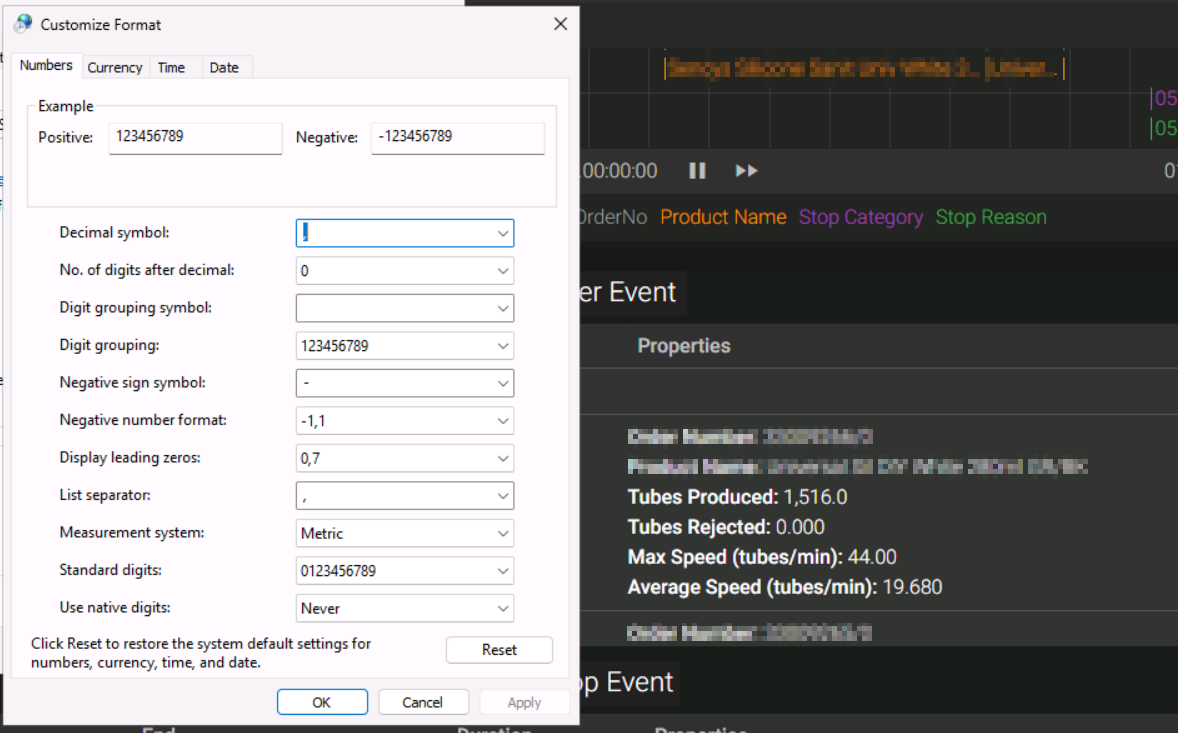
Task: Confirm with the OK button
Action: tap(322, 702)
